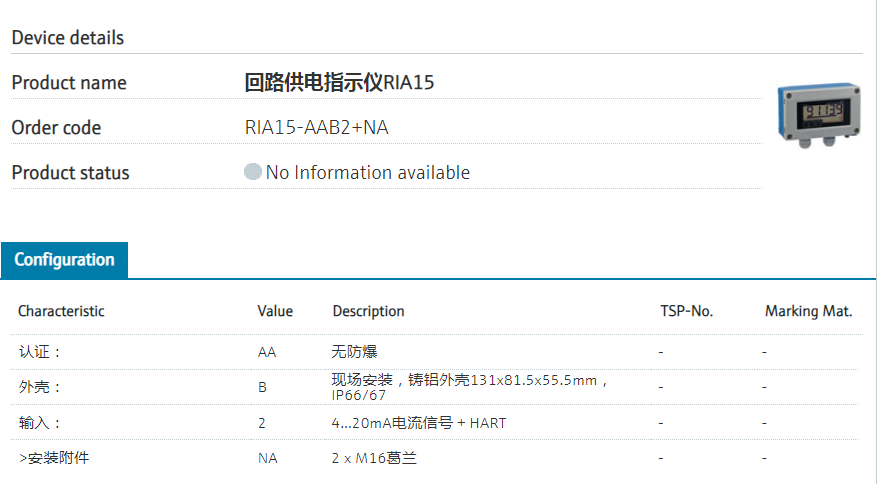Click the product name 回路供电指示仪RIA15
This screenshot has width=879, height=484.
click(x=339, y=83)
